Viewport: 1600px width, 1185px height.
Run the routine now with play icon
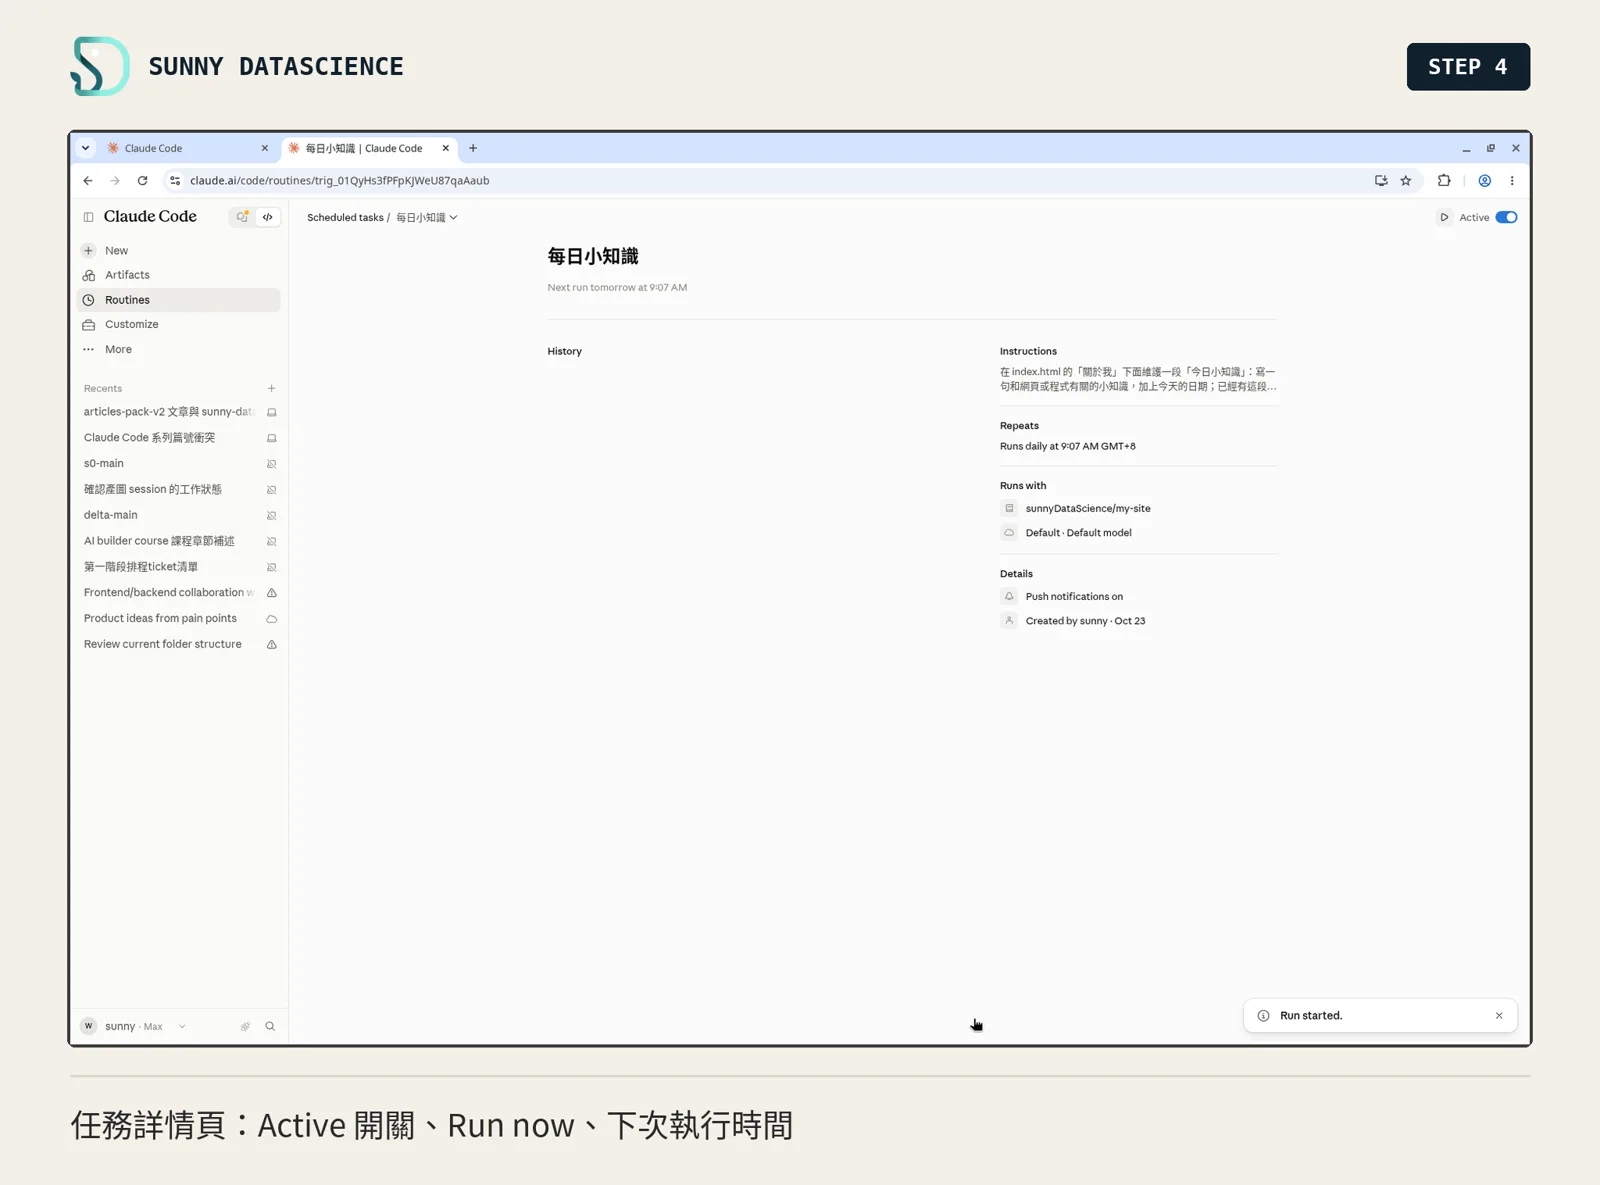[1444, 217]
